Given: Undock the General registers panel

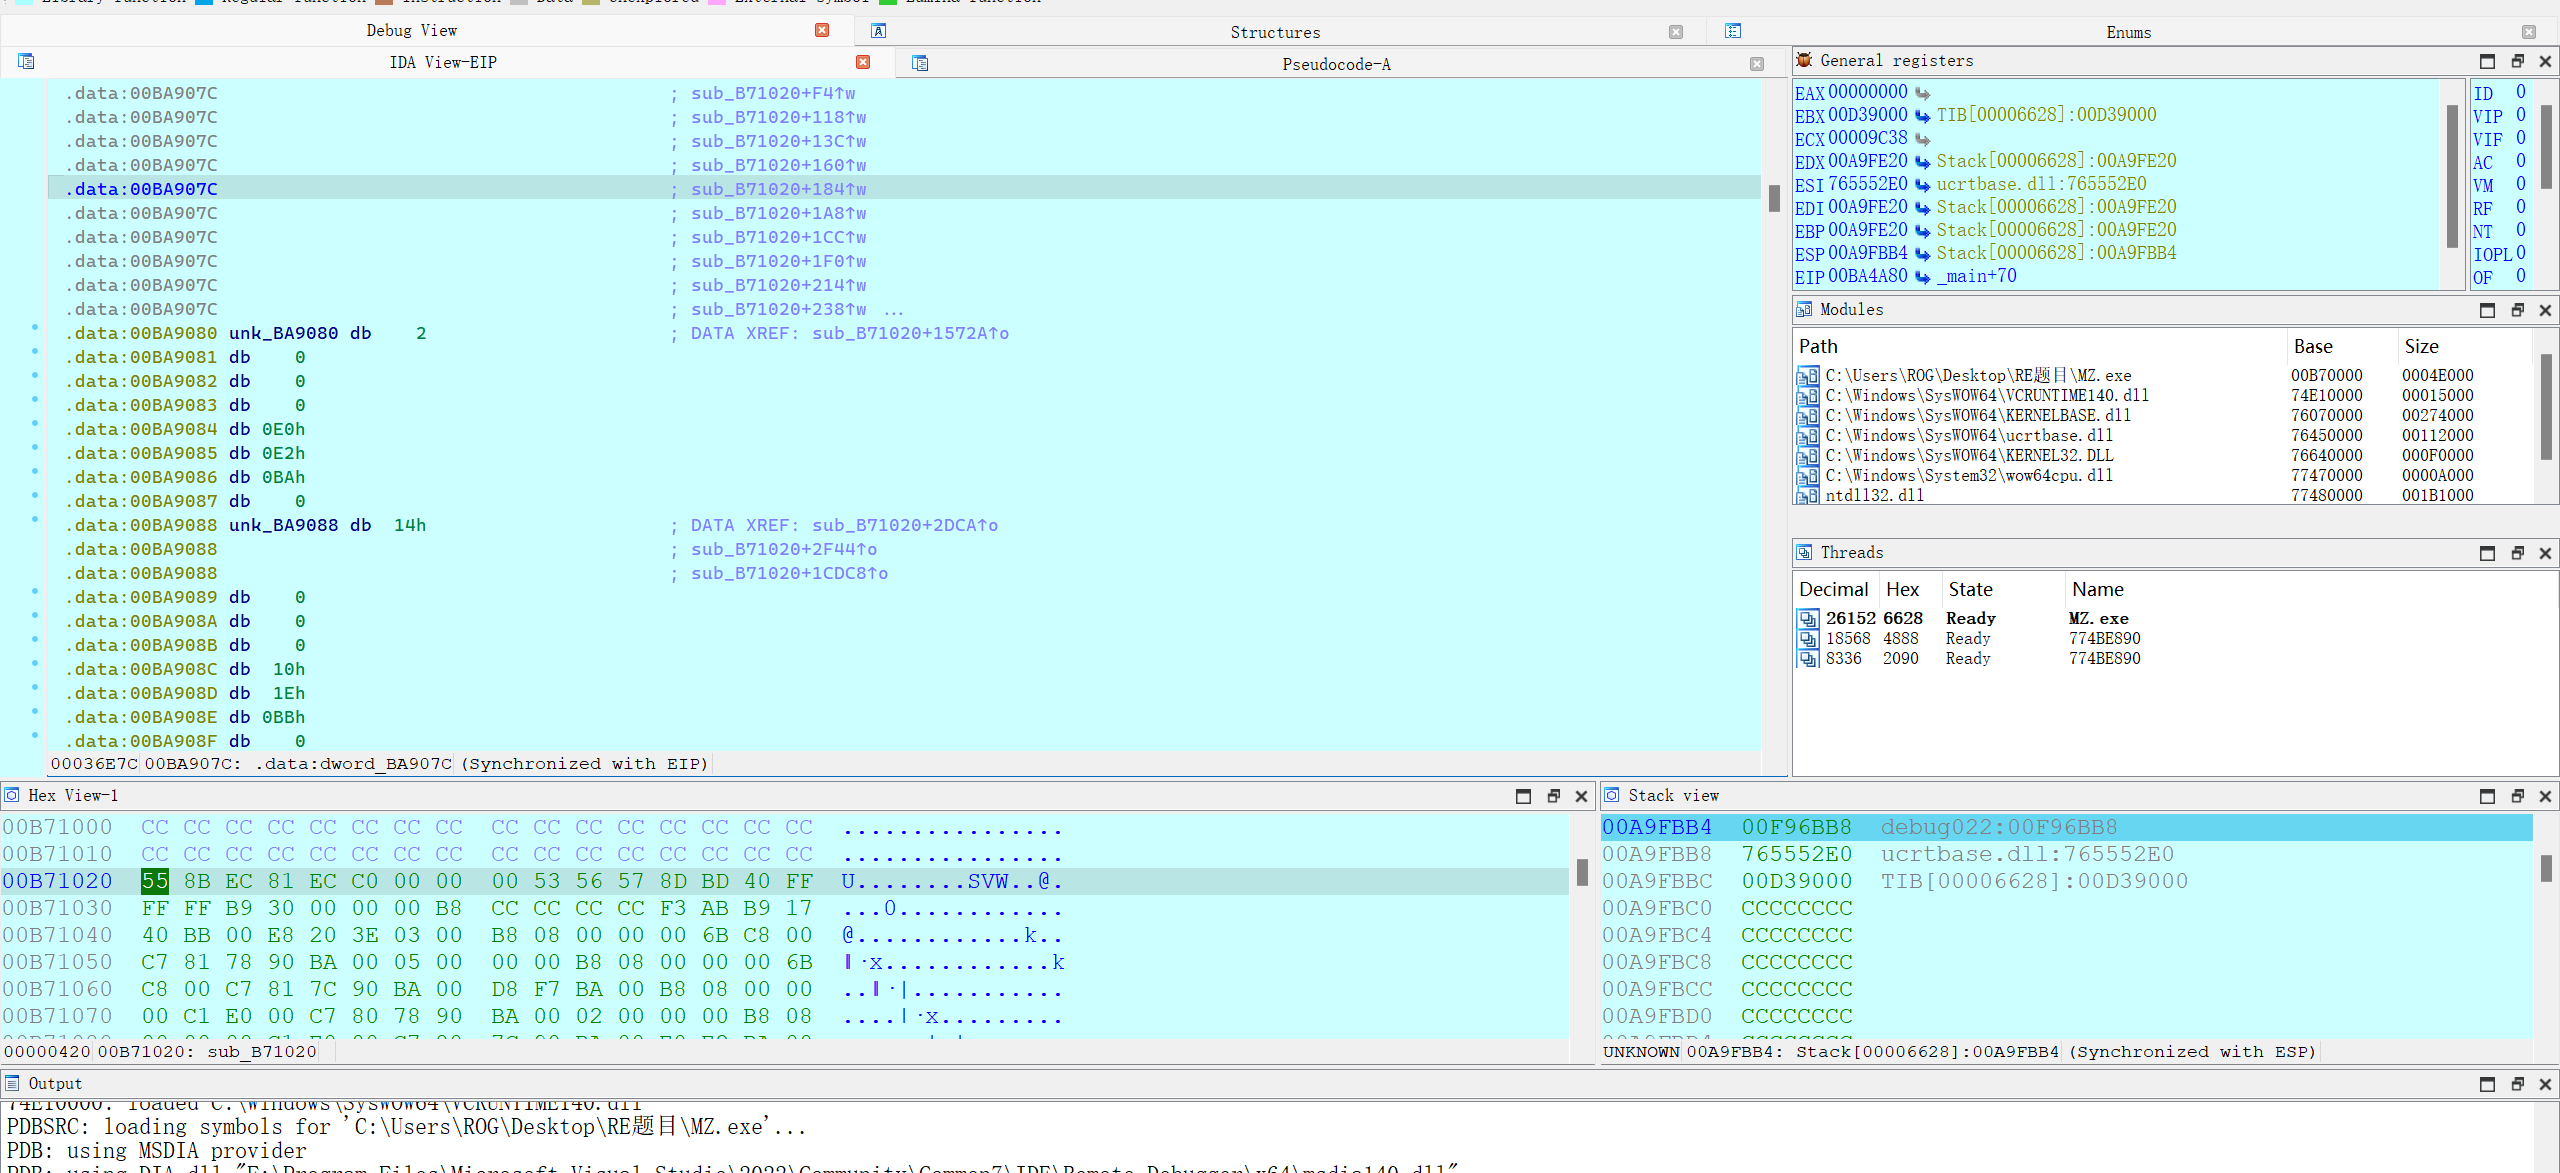Looking at the screenshot, I should (2517, 61).
